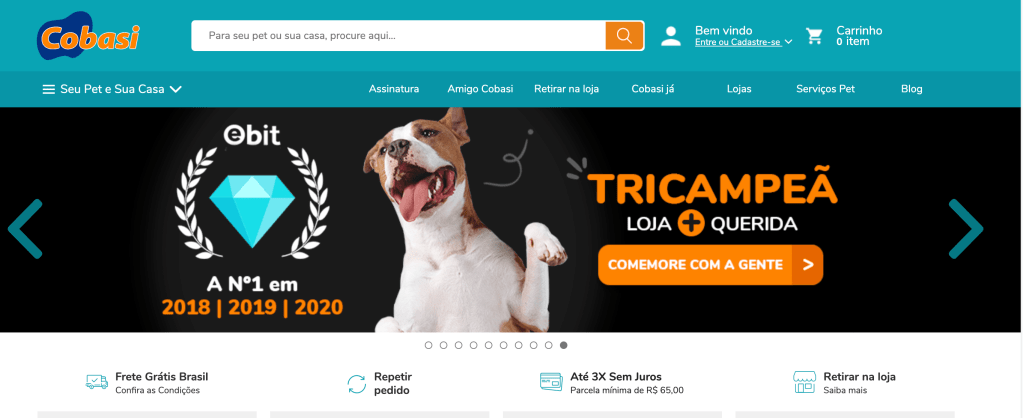The height and width of the screenshot is (418, 1023).
Task: Go to Serviços Pet menu item
Action: click(x=825, y=89)
